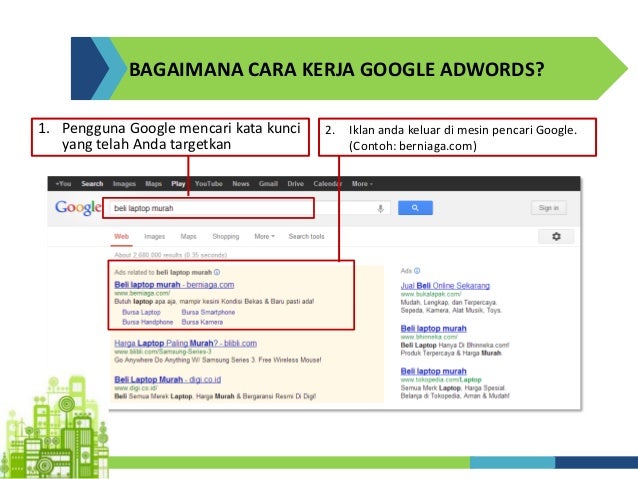Open Drive in the top black bar
The width and height of the screenshot is (638, 479).
[295, 184]
